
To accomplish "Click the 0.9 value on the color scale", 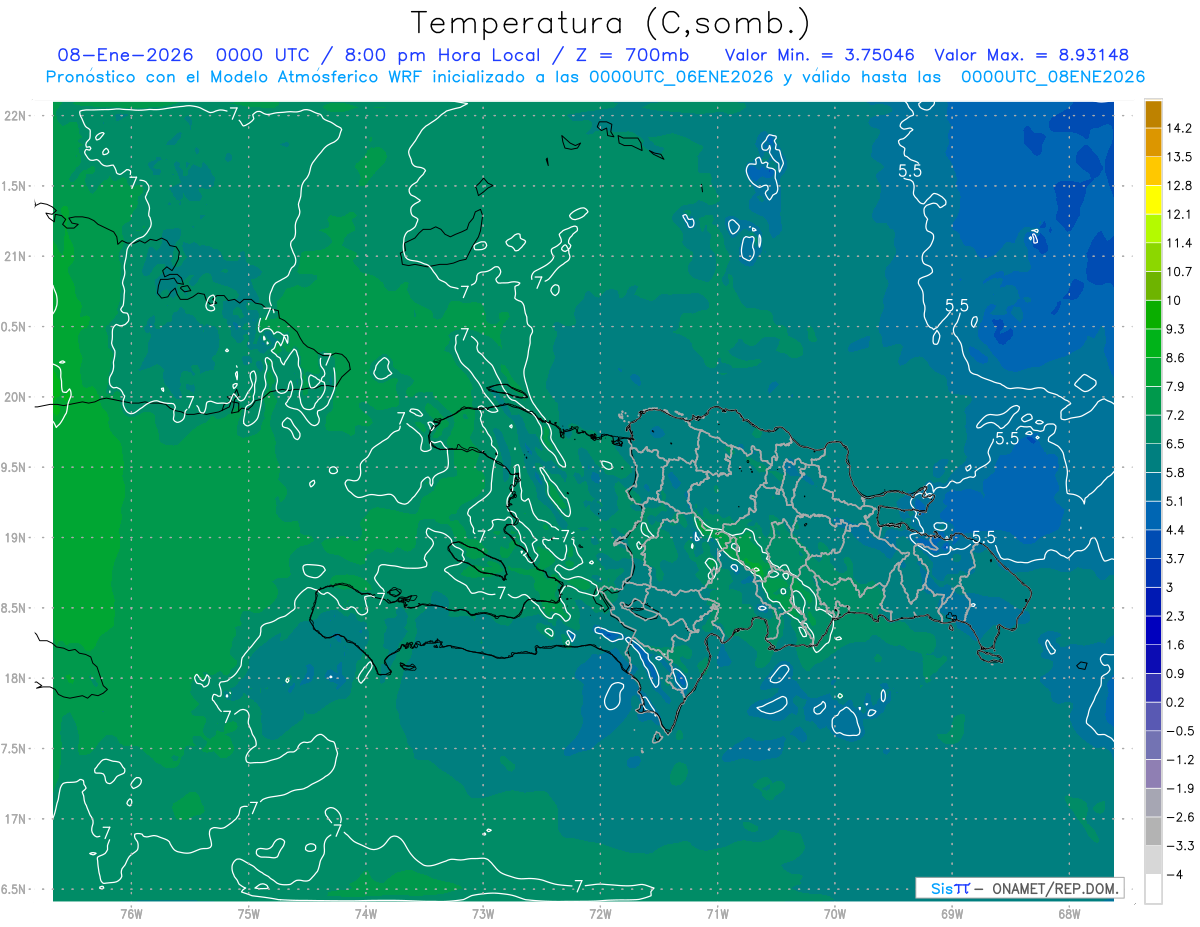I will (x=1175, y=674).
